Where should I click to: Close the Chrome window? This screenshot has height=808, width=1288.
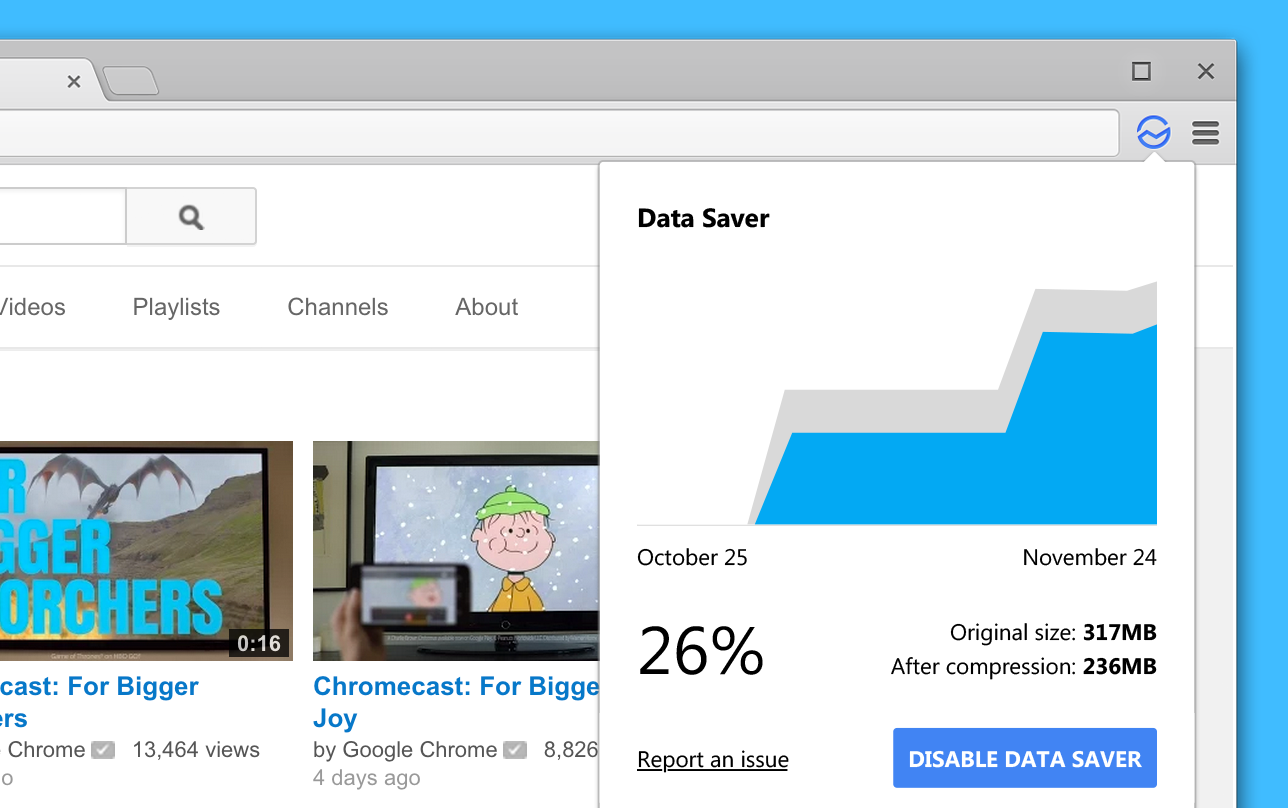tap(1206, 71)
